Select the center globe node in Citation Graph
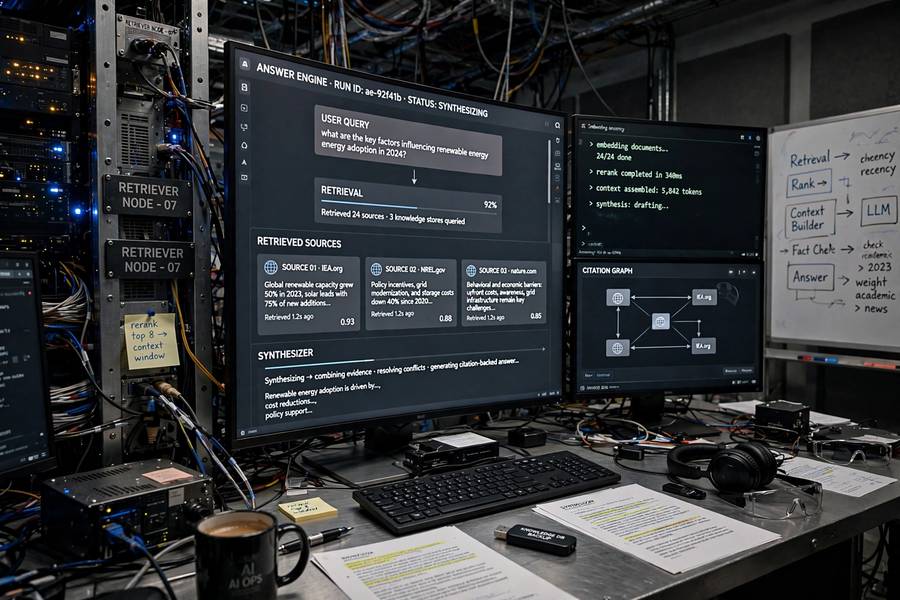Screen dimensions: 900x600 click(661, 322)
